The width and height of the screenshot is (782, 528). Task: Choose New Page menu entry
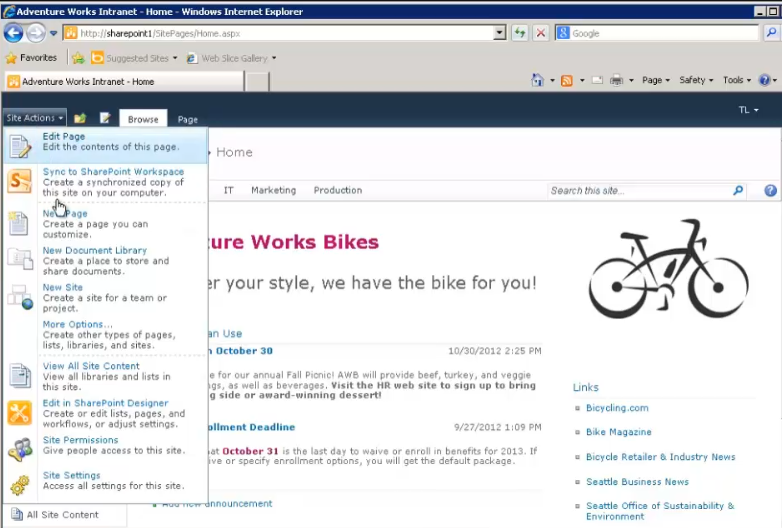[x=105, y=223]
